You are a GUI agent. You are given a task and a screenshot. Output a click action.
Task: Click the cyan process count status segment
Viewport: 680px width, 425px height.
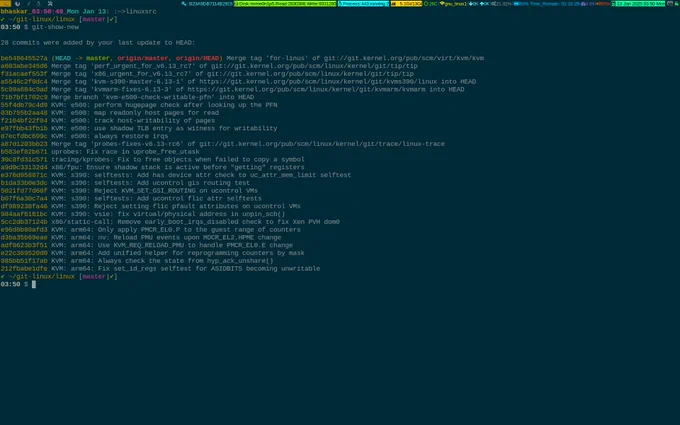click(363, 3)
